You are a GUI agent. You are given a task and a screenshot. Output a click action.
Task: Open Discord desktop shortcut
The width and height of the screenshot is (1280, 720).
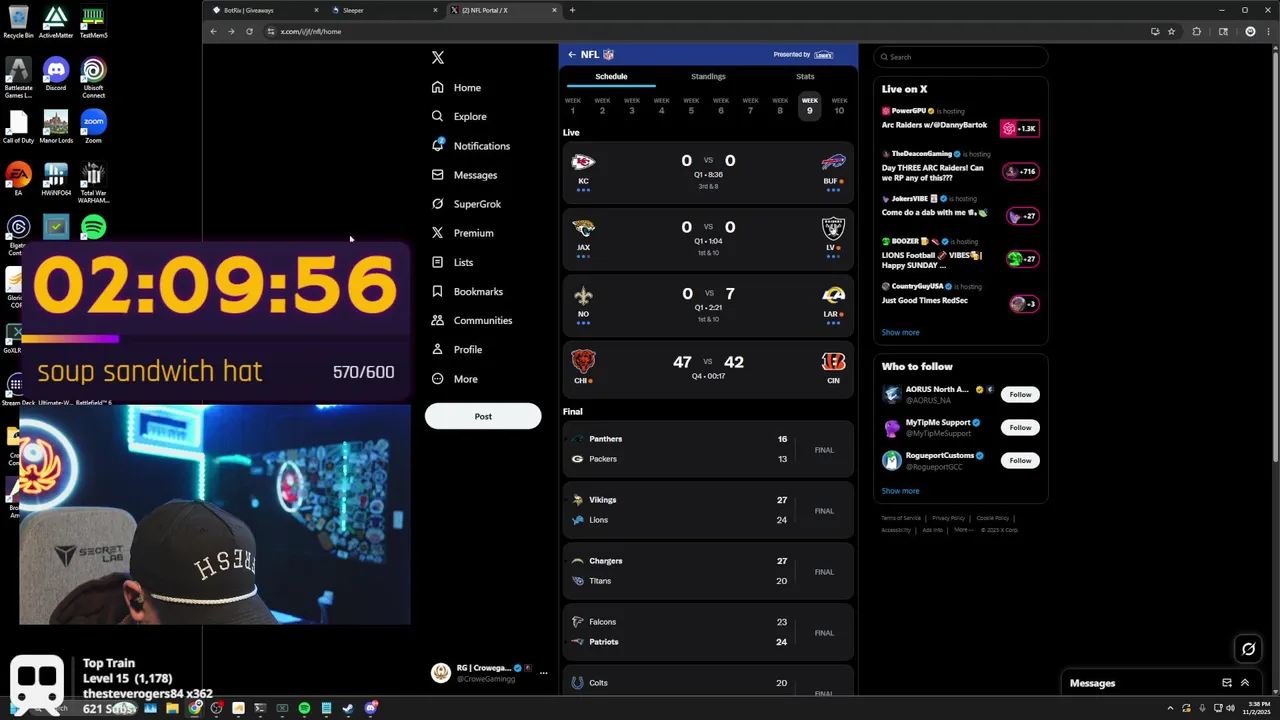56,75
